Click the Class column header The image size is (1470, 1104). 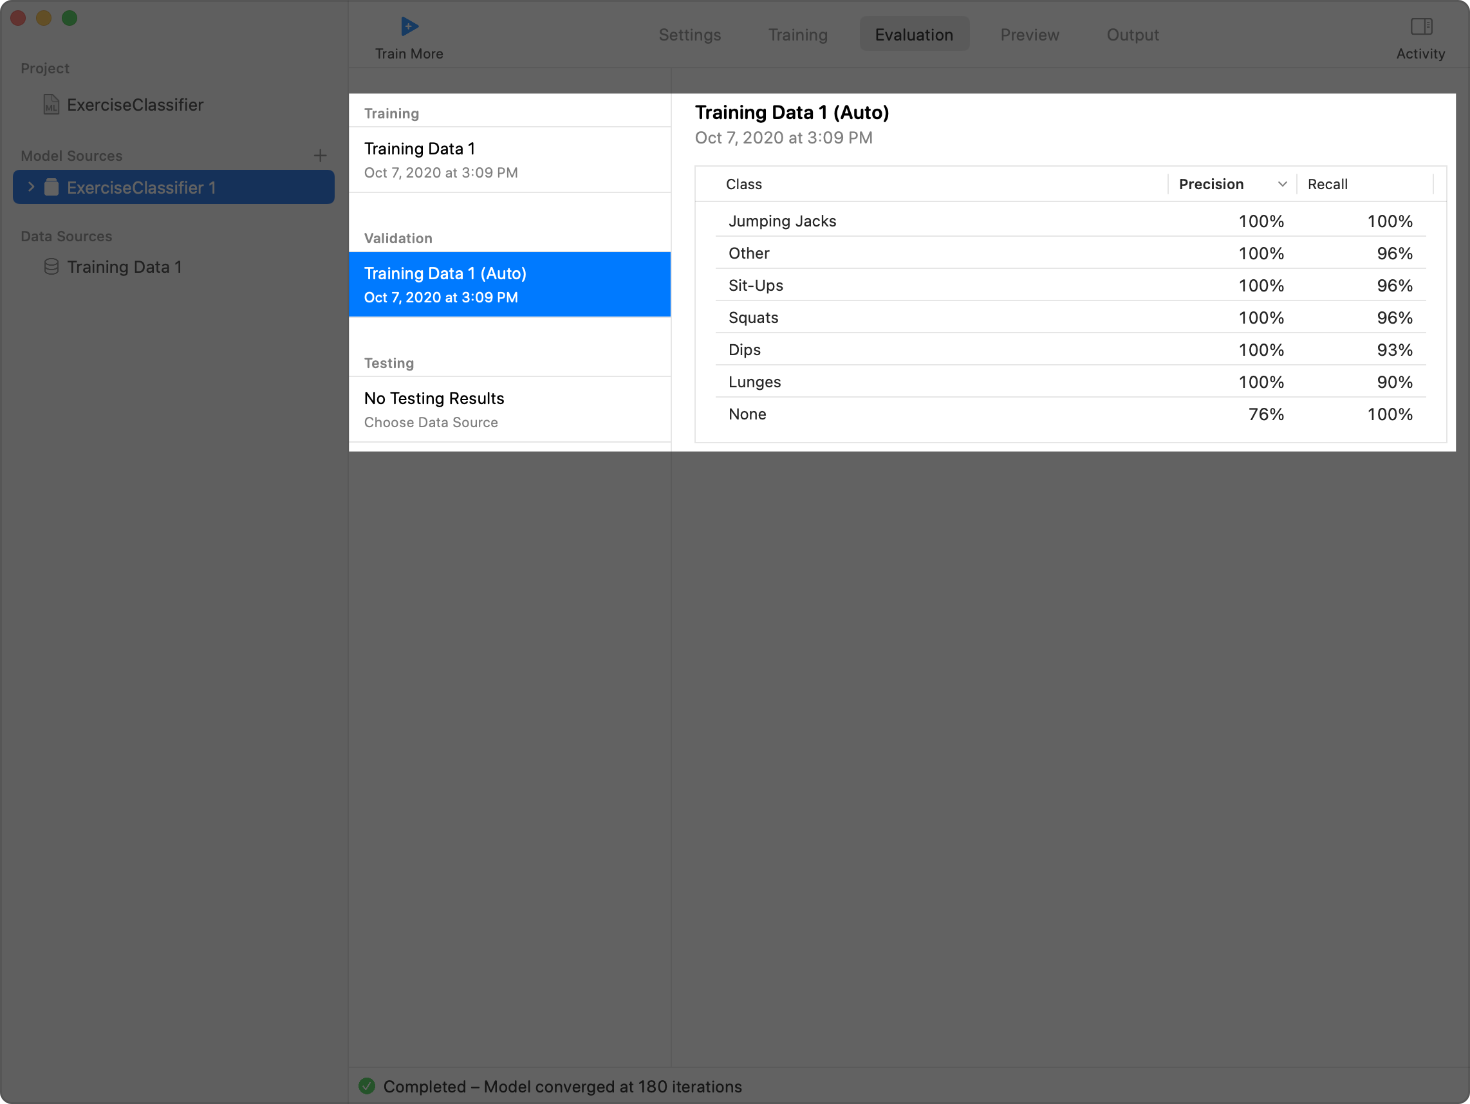point(744,184)
